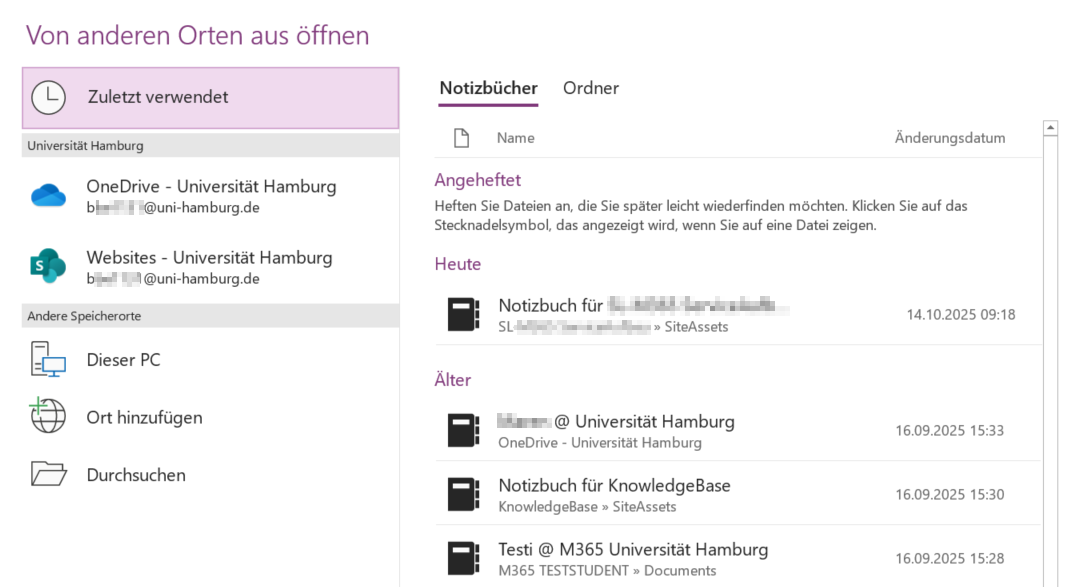Viewport: 1068px width, 587px height.
Task: Click the SharePoint Websites icon
Action: tap(48, 267)
